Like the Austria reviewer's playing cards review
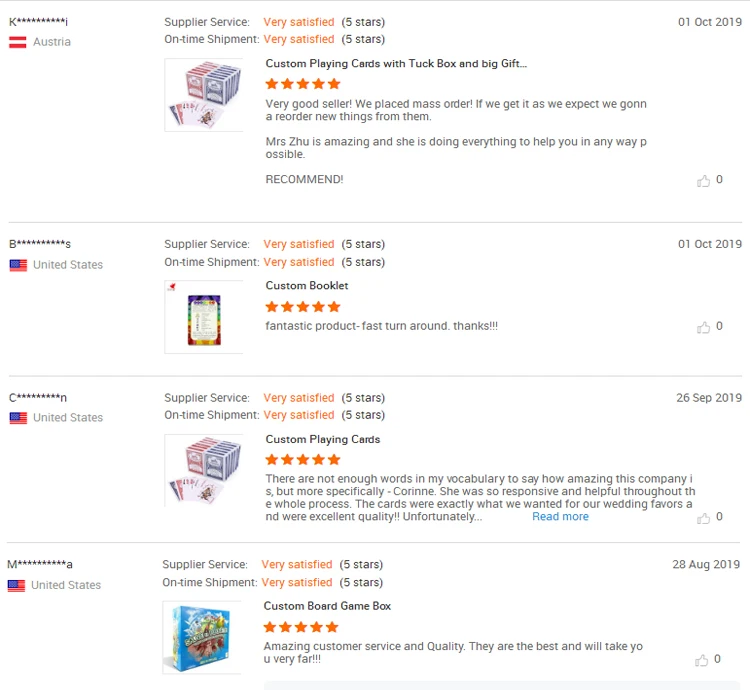 click(704, 181)
